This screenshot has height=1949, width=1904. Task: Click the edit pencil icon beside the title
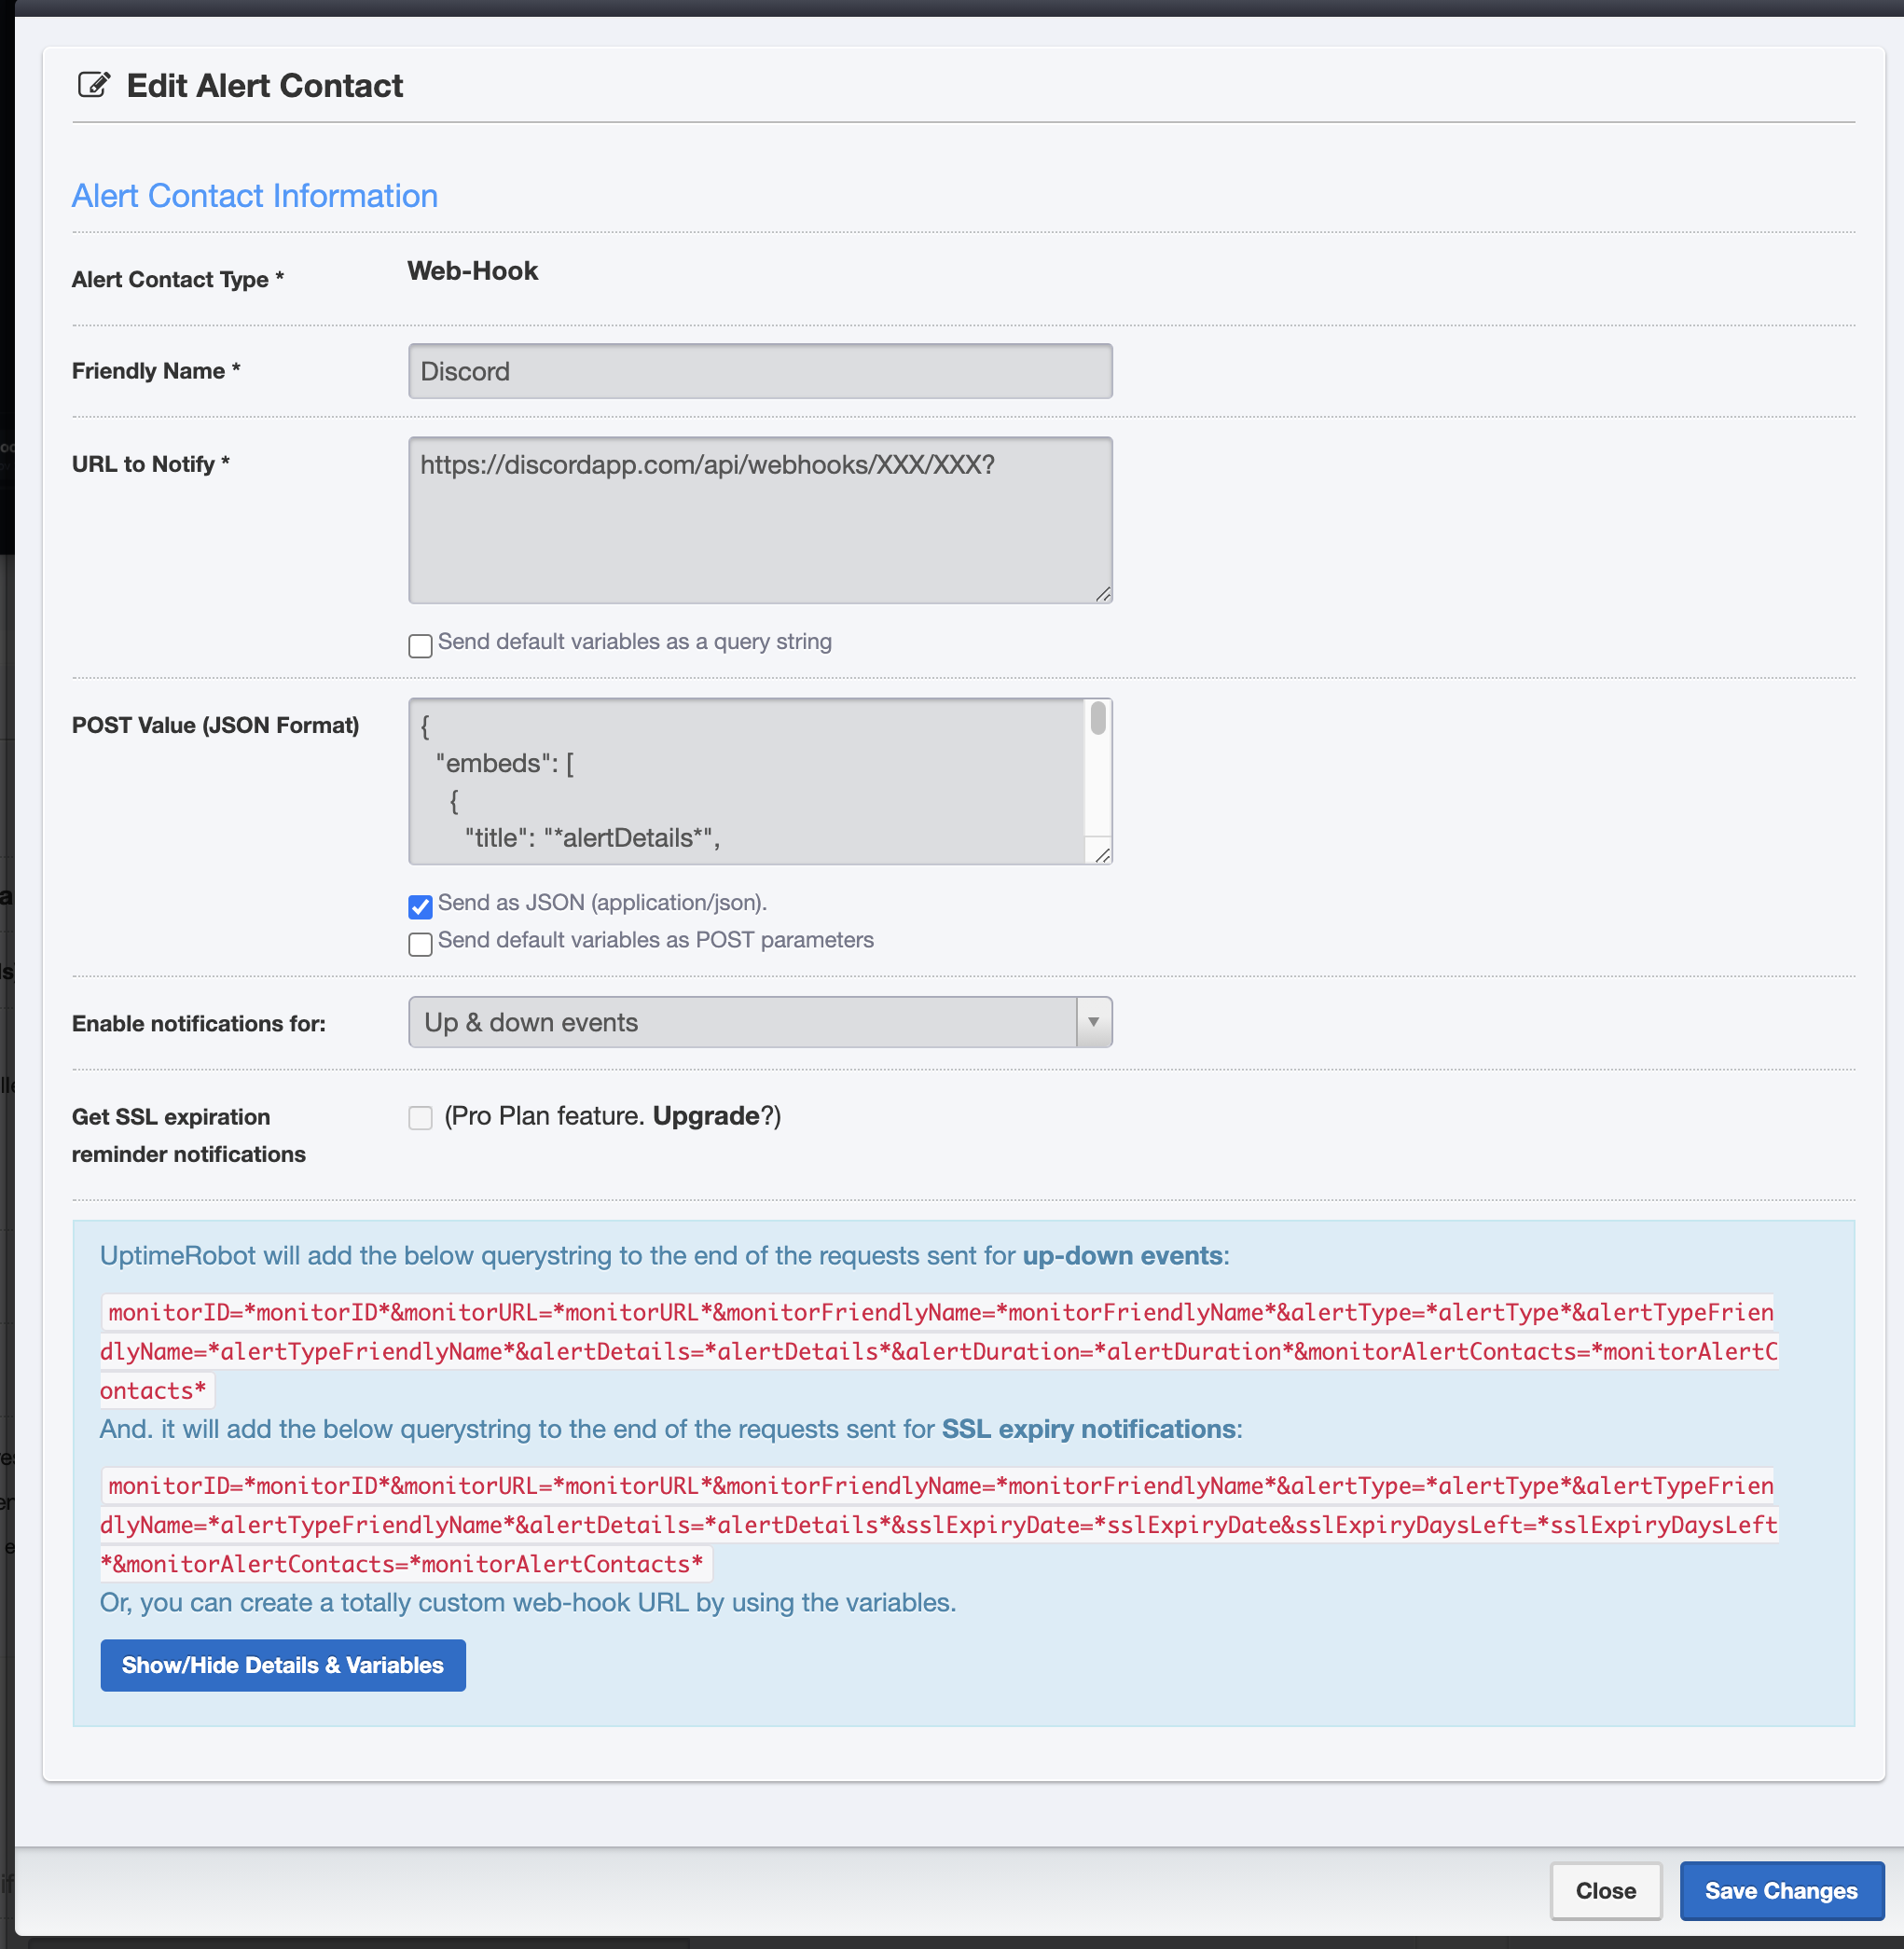[93, 85]
